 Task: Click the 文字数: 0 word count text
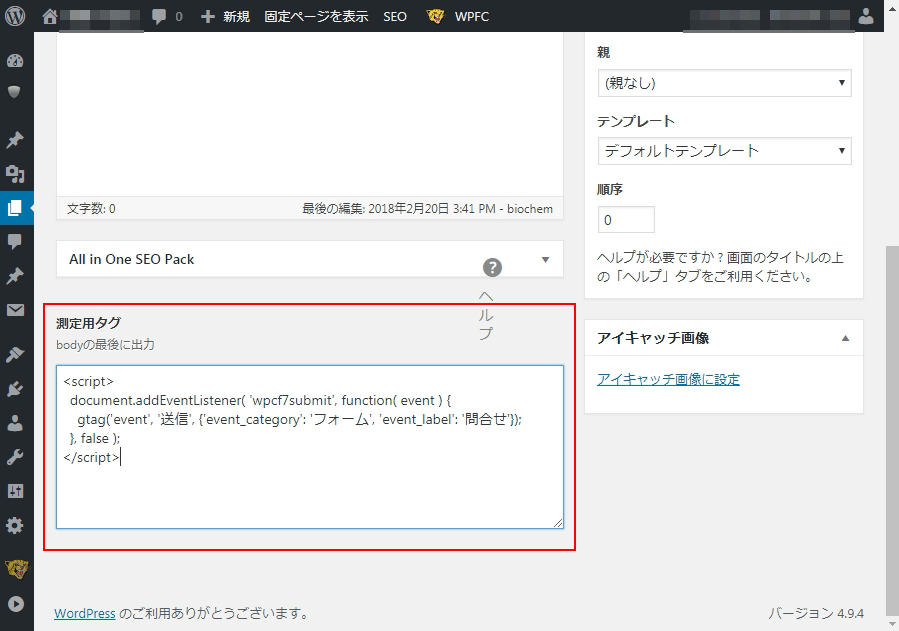coord(91,209)
